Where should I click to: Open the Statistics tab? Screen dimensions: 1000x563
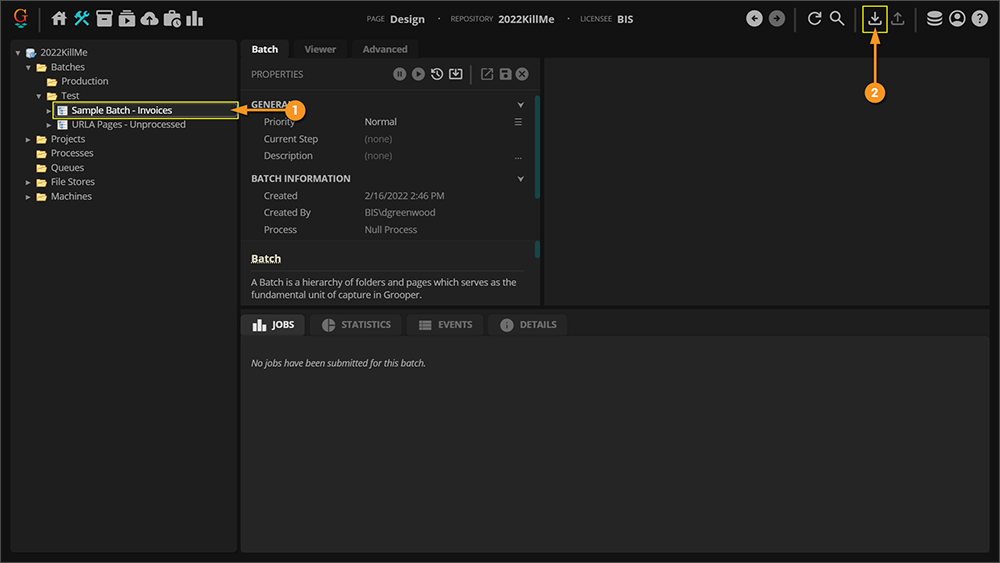tap(356, 325)
